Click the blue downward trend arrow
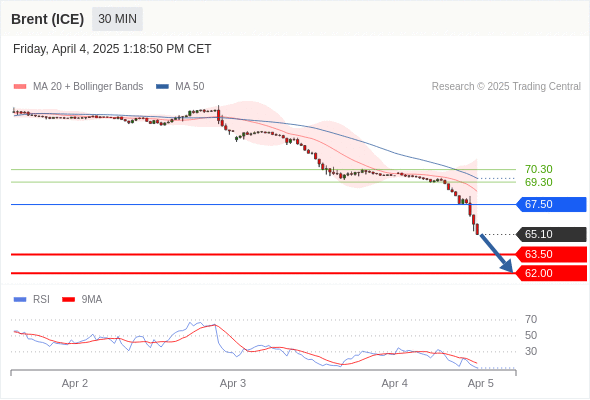This screenshot has height=400, width=590. (x=496, y=253)
